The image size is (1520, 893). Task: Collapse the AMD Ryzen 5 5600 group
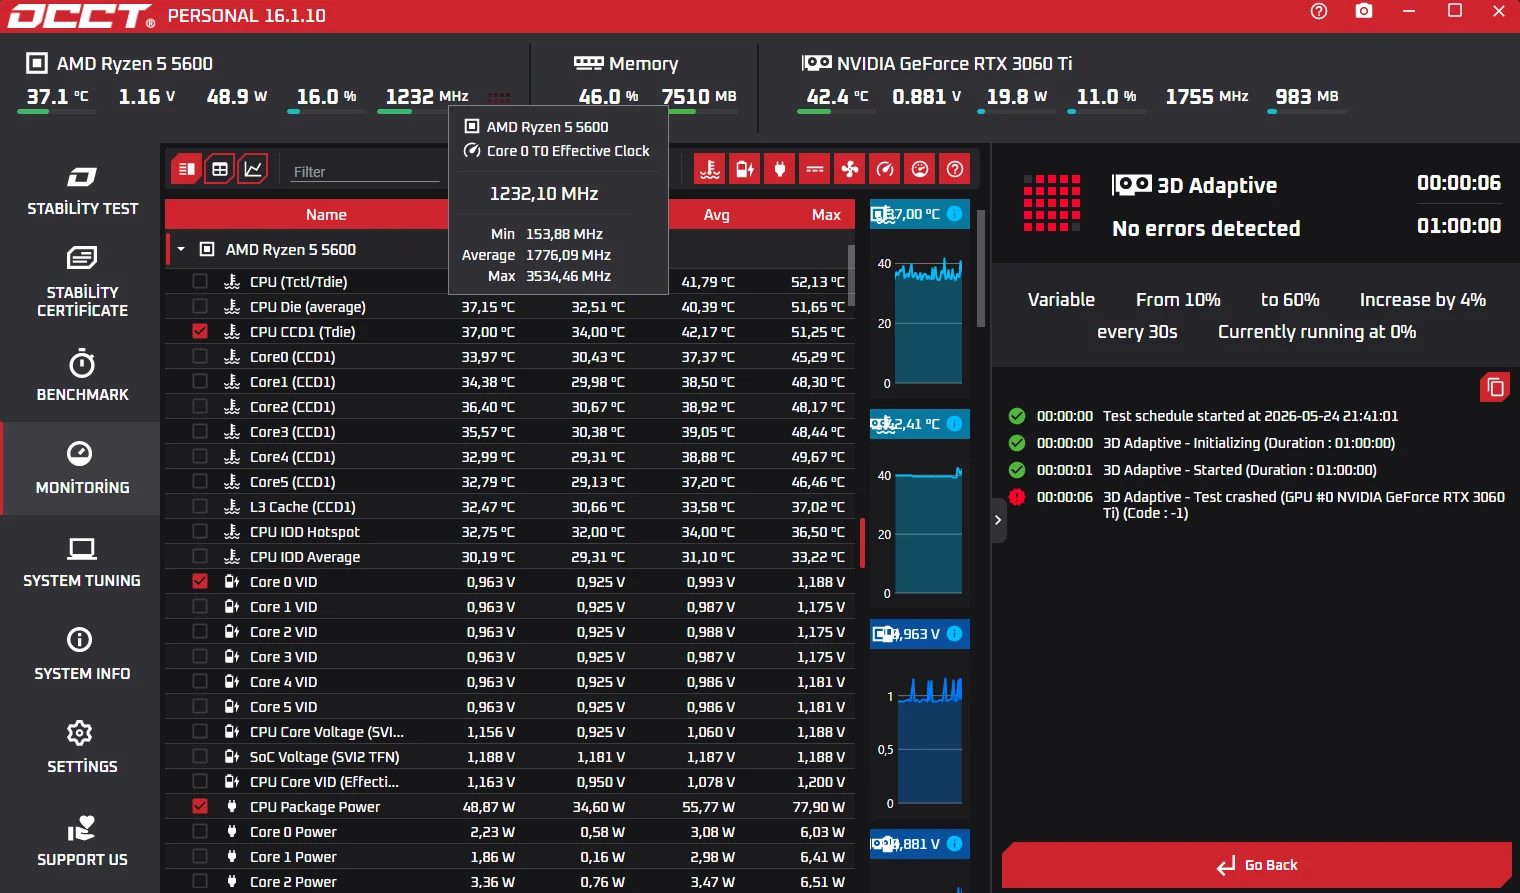(181, 249)
